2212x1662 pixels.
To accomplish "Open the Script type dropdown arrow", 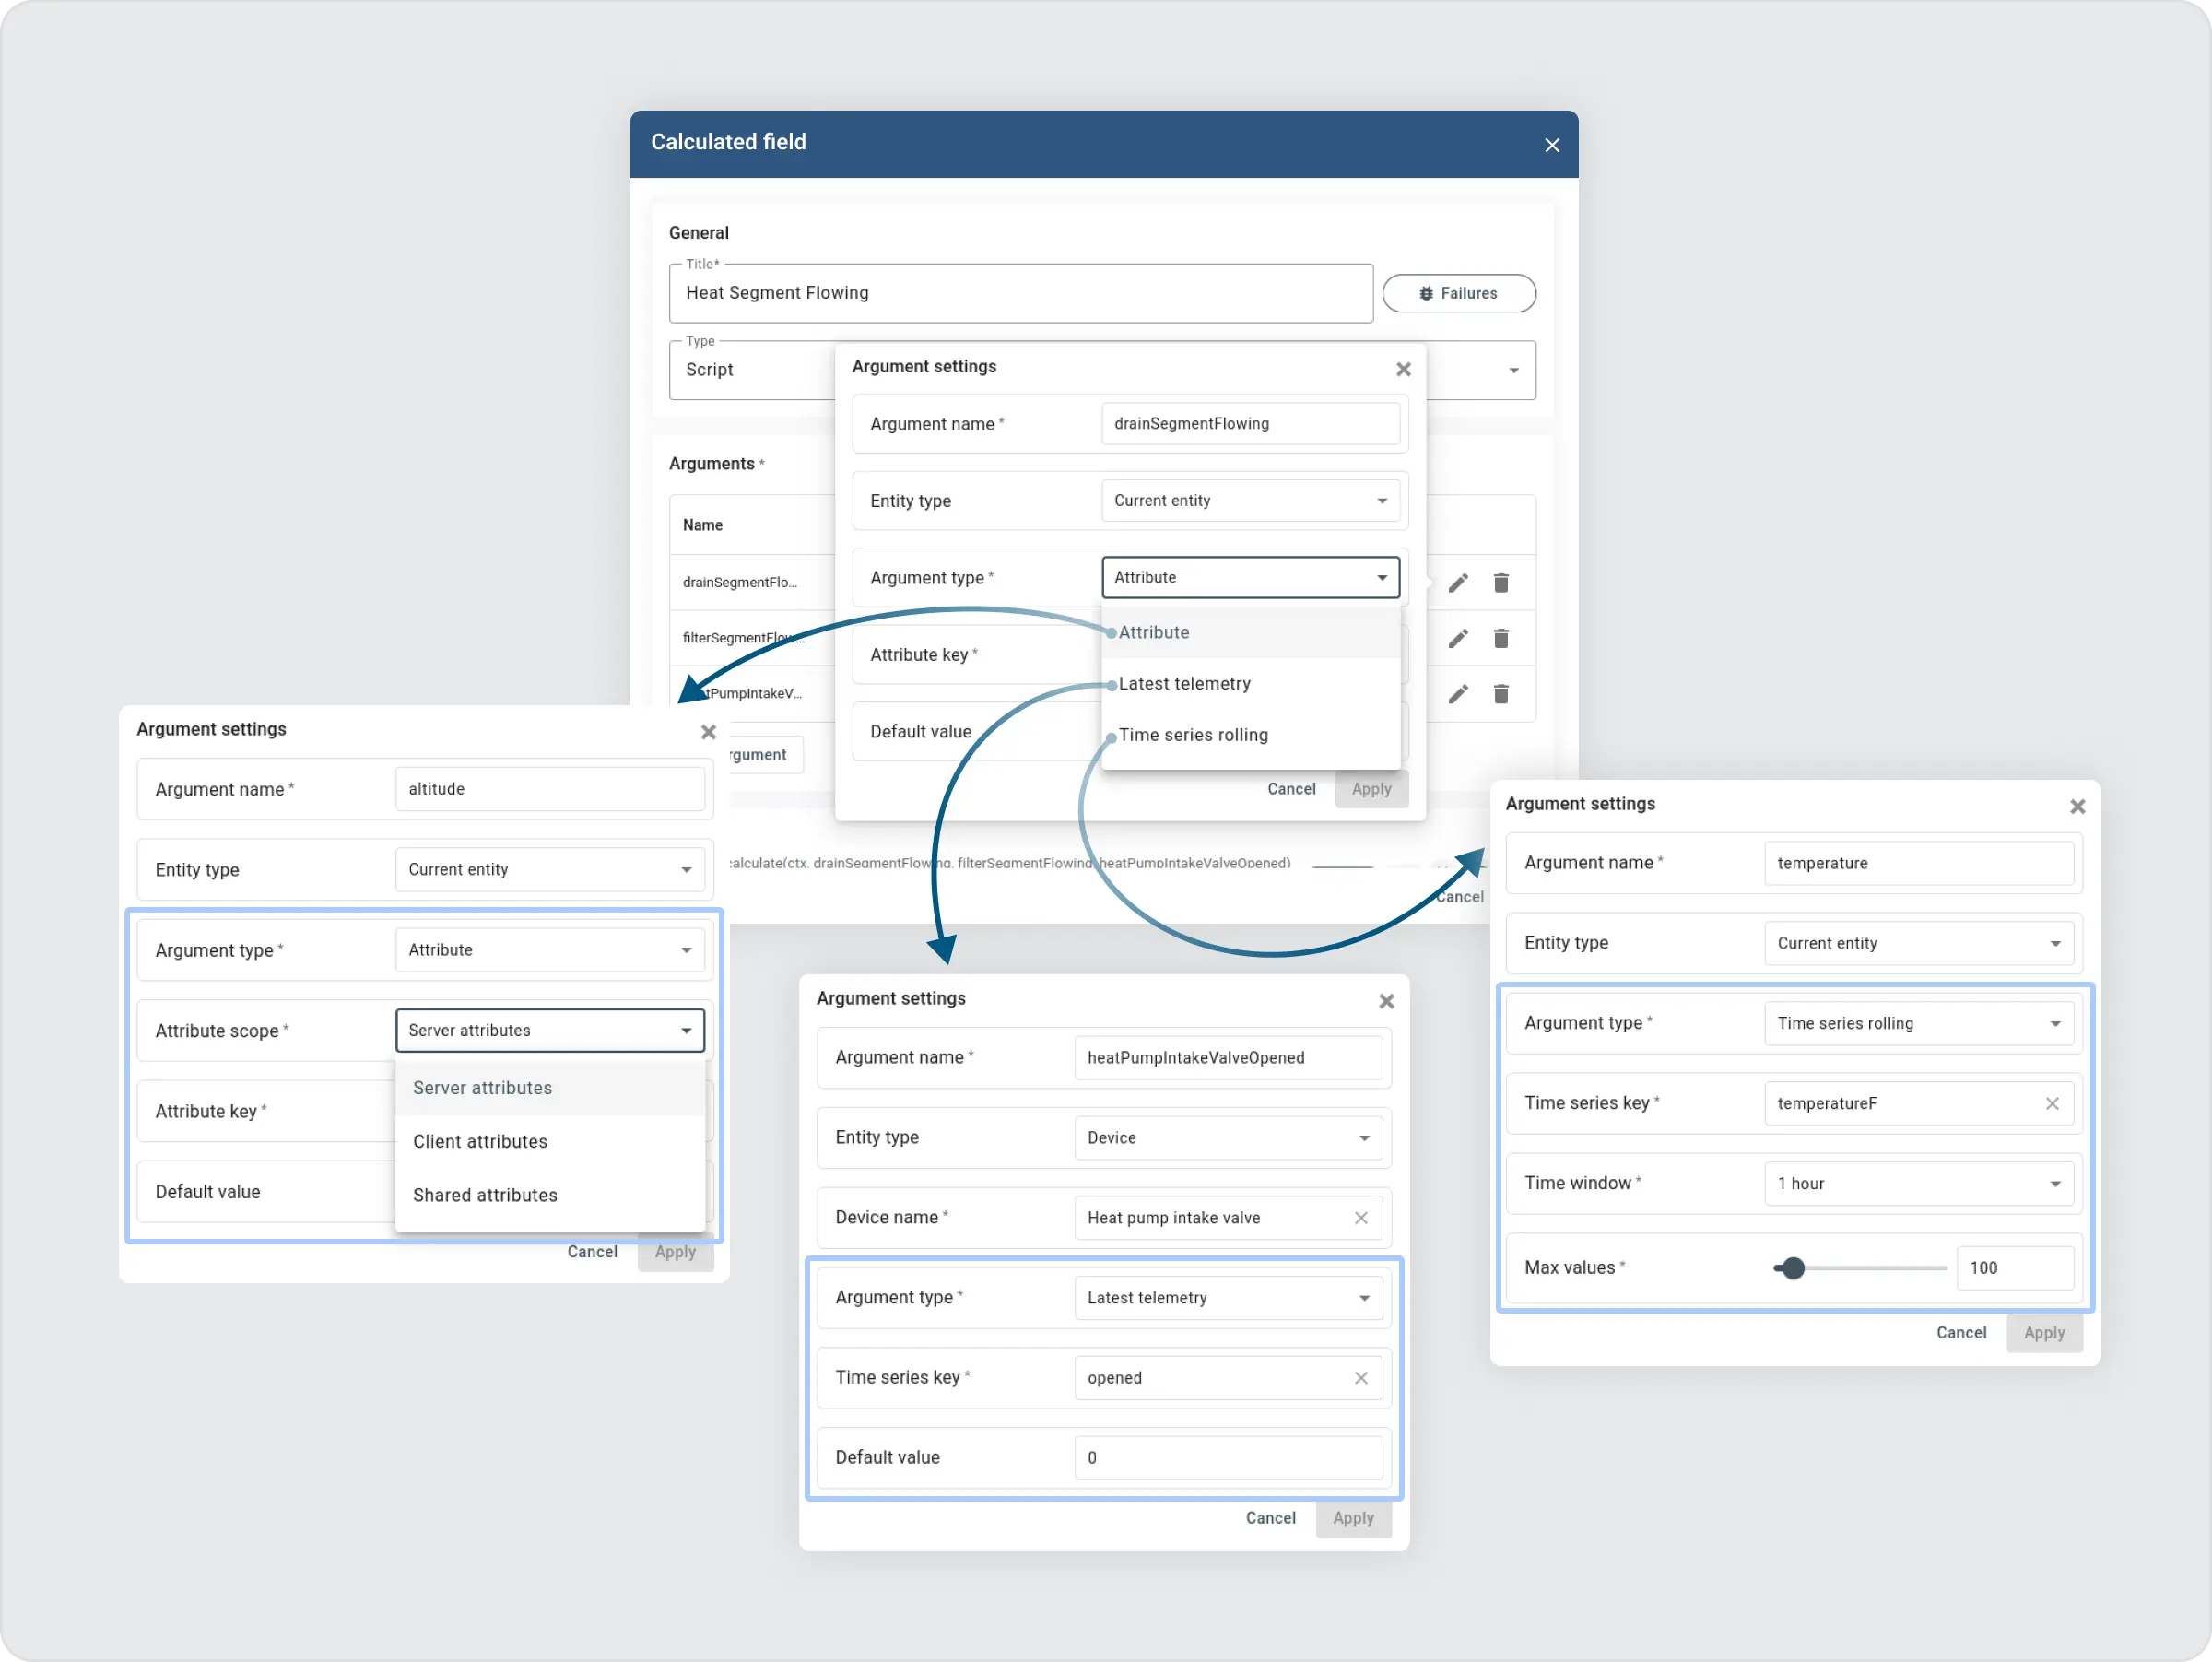I will click(x=1513, y=371).
